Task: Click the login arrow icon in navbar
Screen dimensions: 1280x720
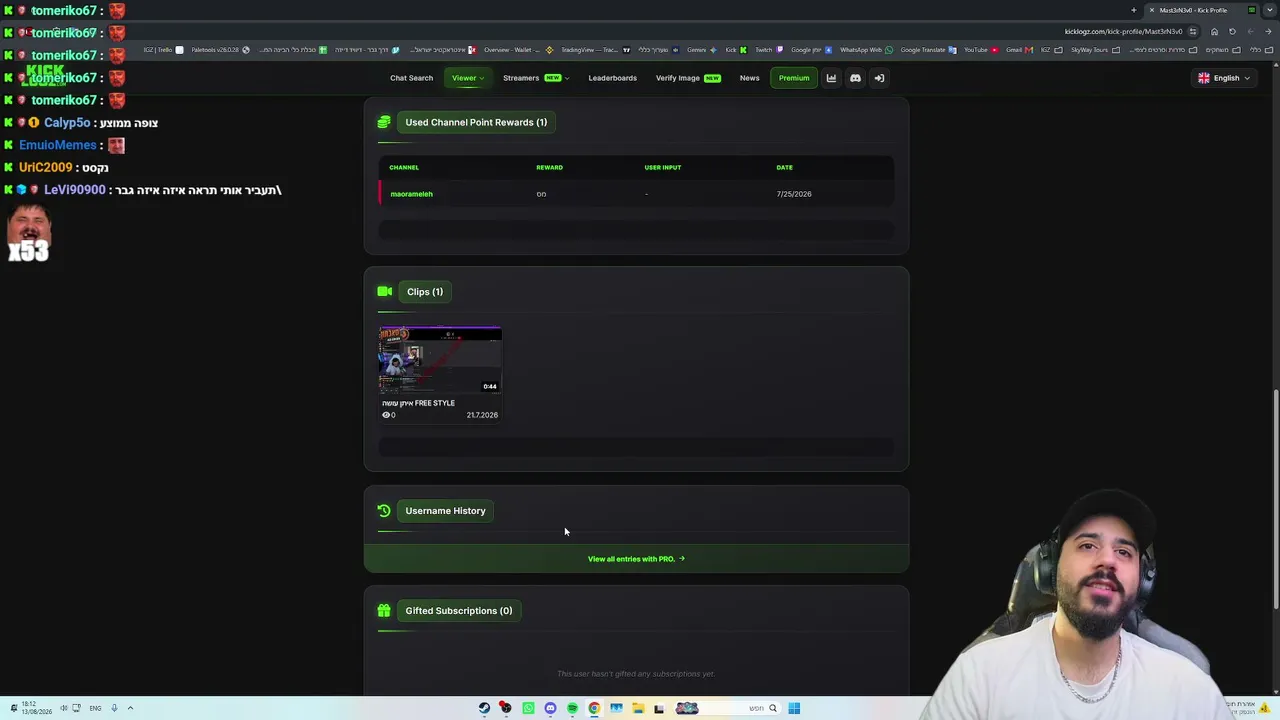Action: 879,78
